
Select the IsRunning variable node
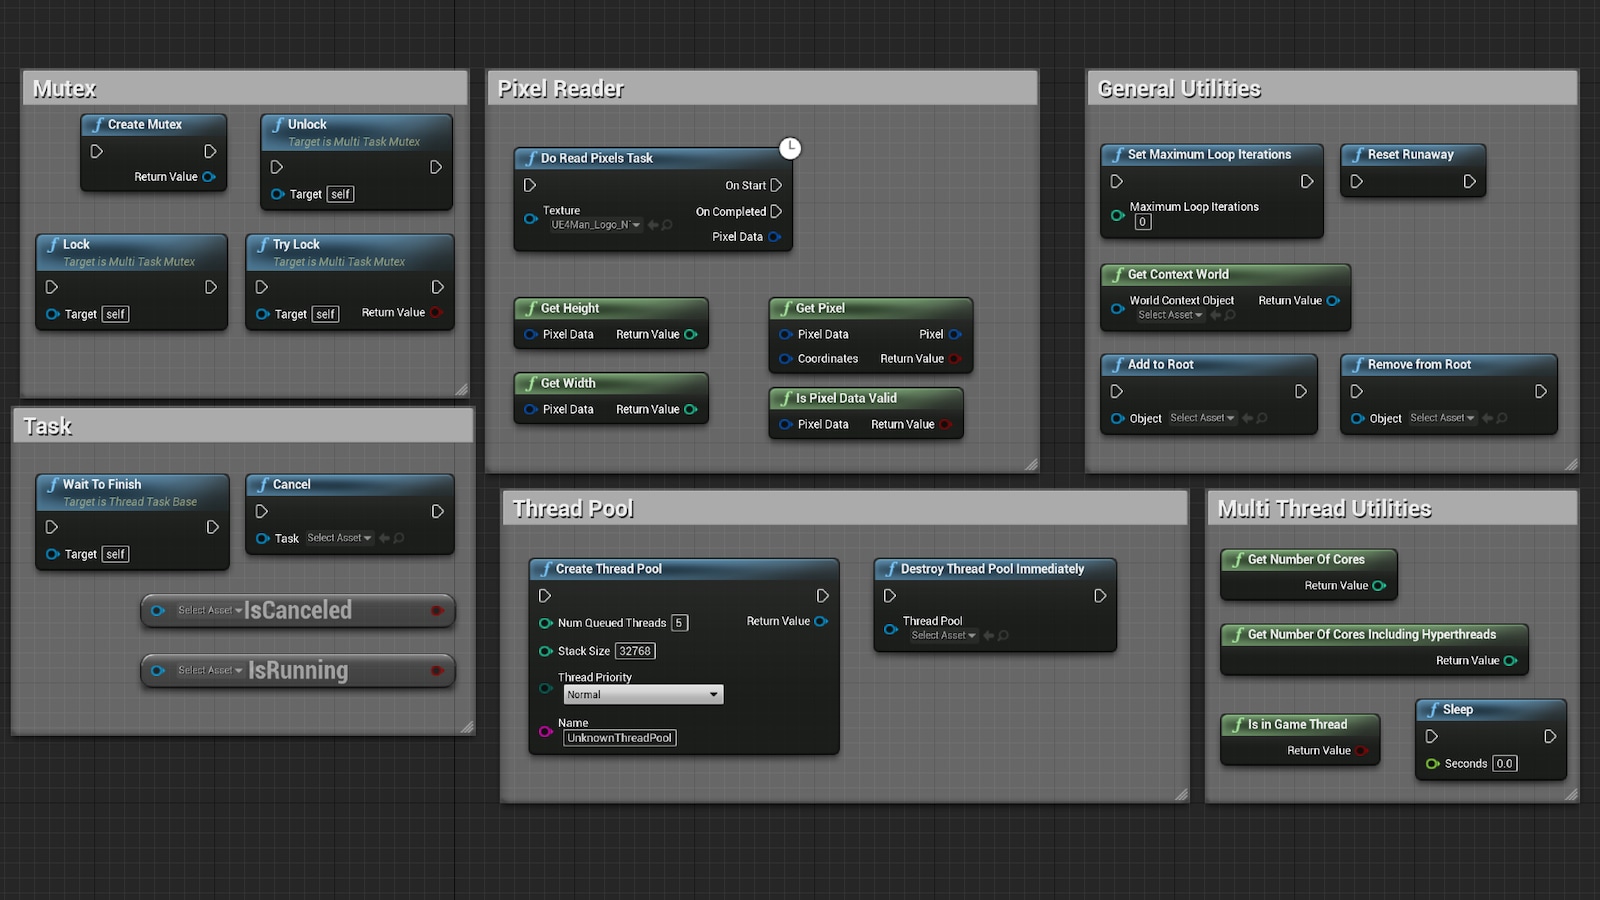pyautogui.click(x=298, y=670)
